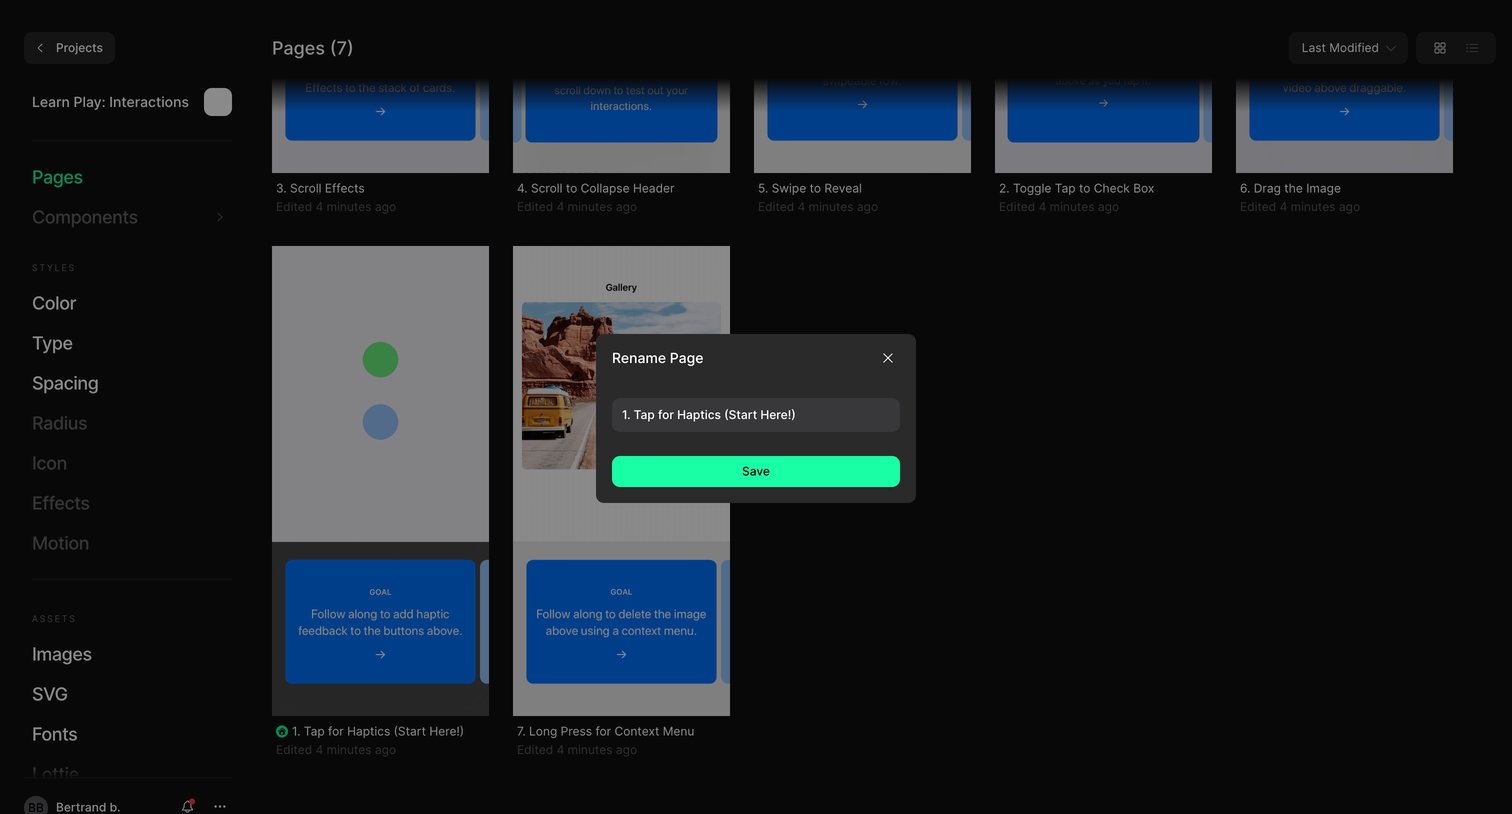Switch to grid view
The width and height of the screenshot is (1512, 814).
[1440, 48]
